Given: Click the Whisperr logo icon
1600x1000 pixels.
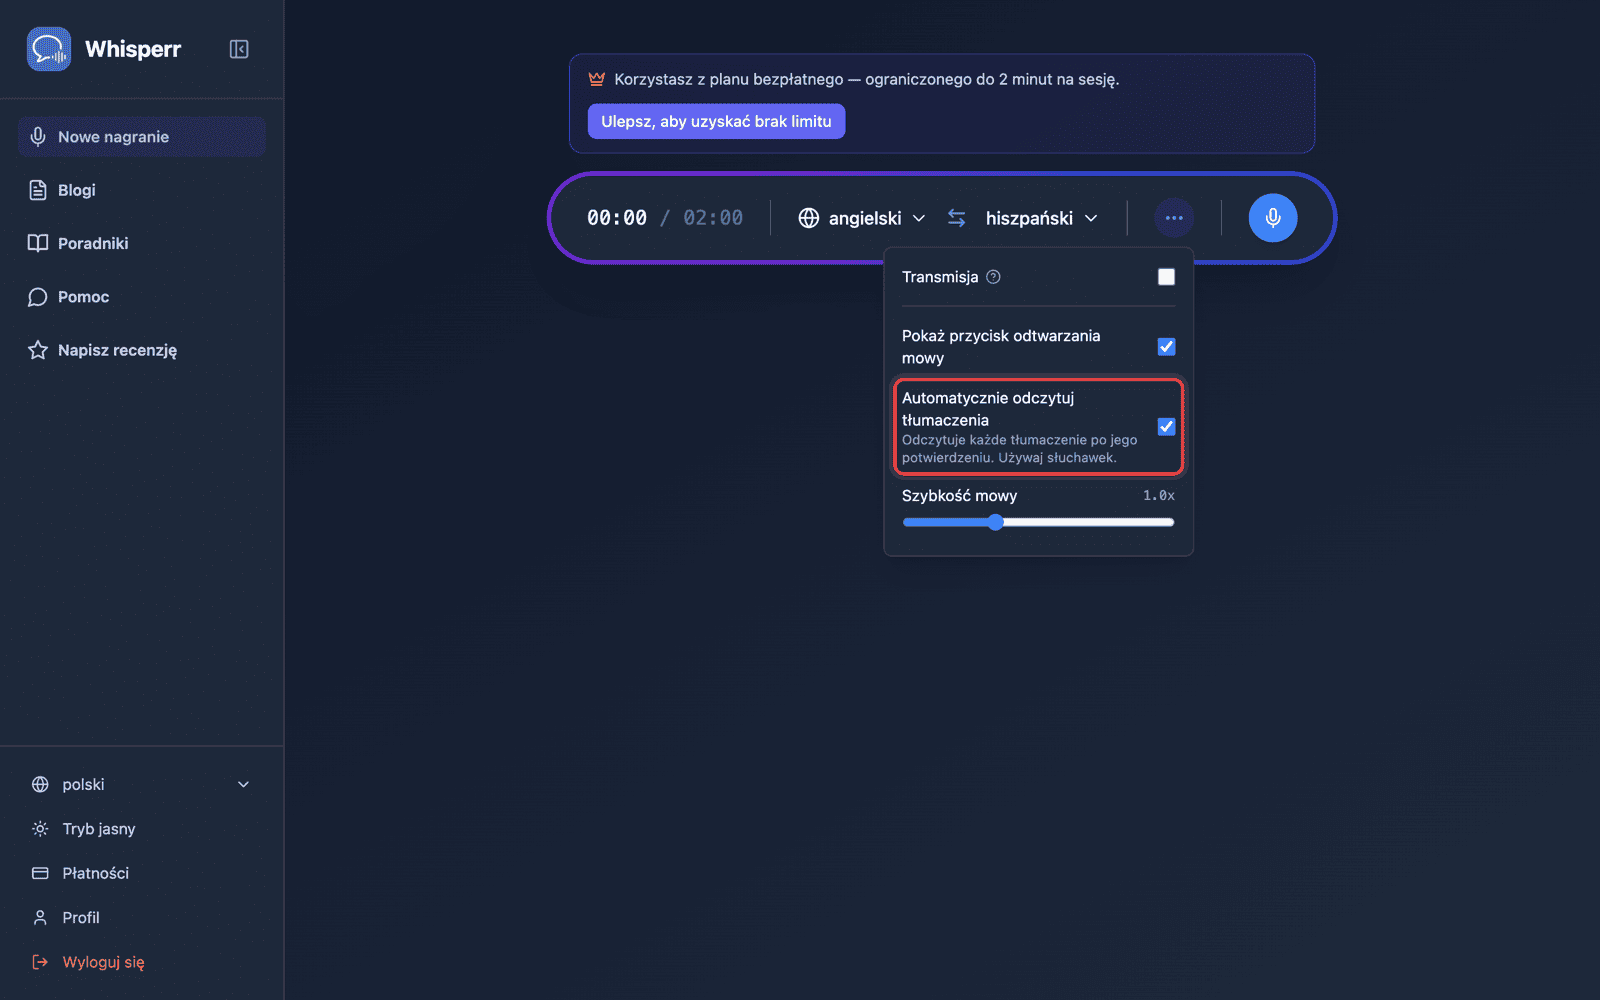Looking at the screenshot, I should 49,49.
